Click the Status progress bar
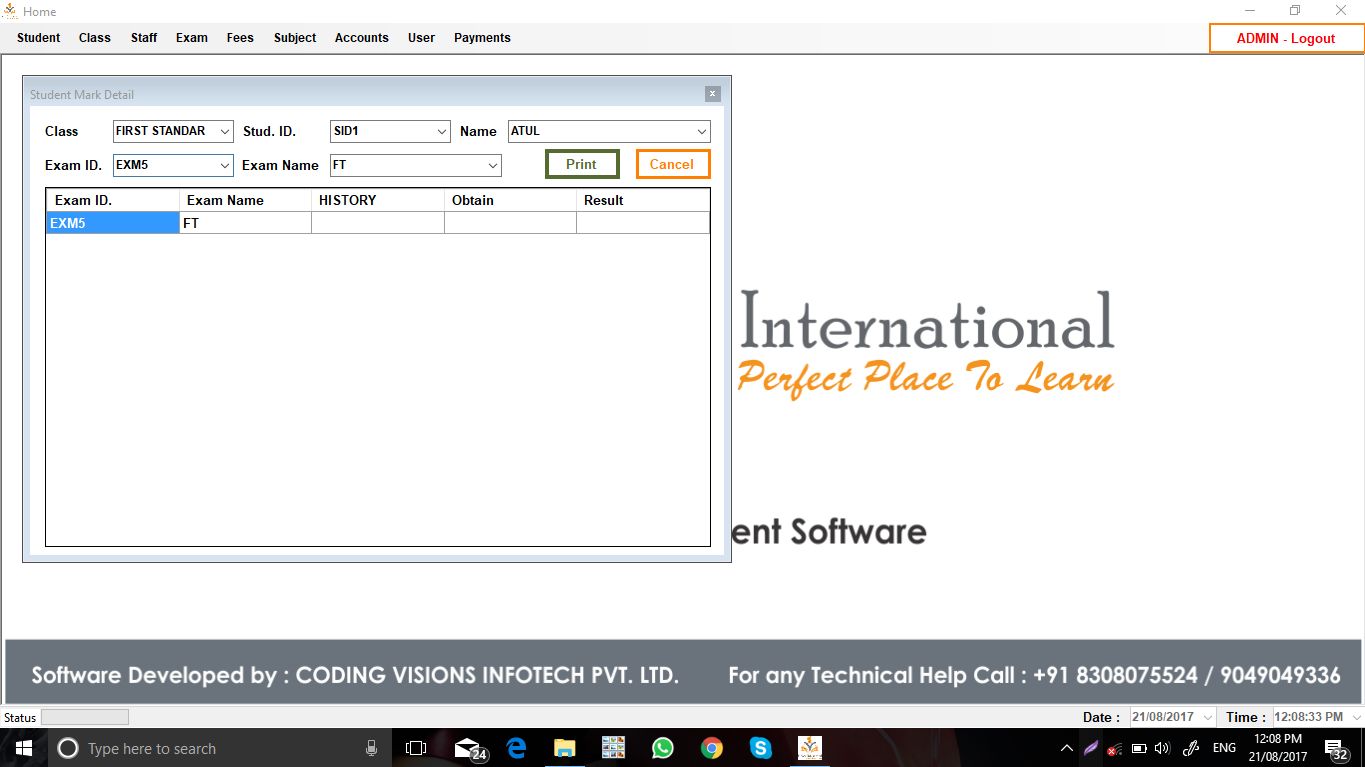This screenshot has height=767, width=1365. (85, 717)
